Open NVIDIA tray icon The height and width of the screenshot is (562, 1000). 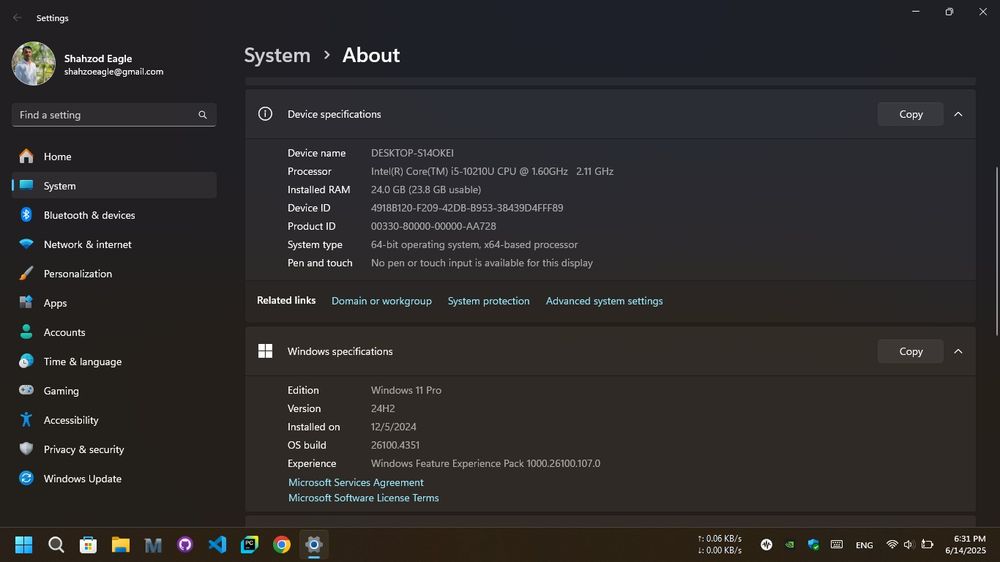[x=790, y=545]
